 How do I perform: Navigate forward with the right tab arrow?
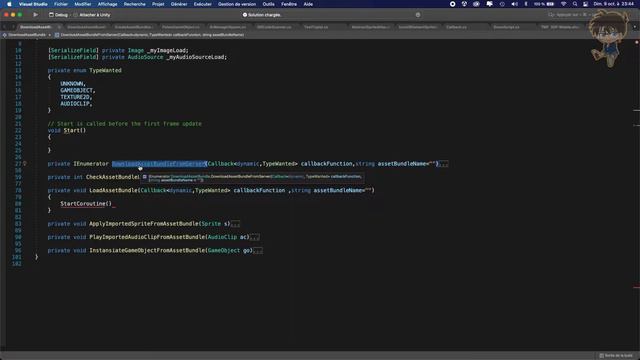point(13,27)
